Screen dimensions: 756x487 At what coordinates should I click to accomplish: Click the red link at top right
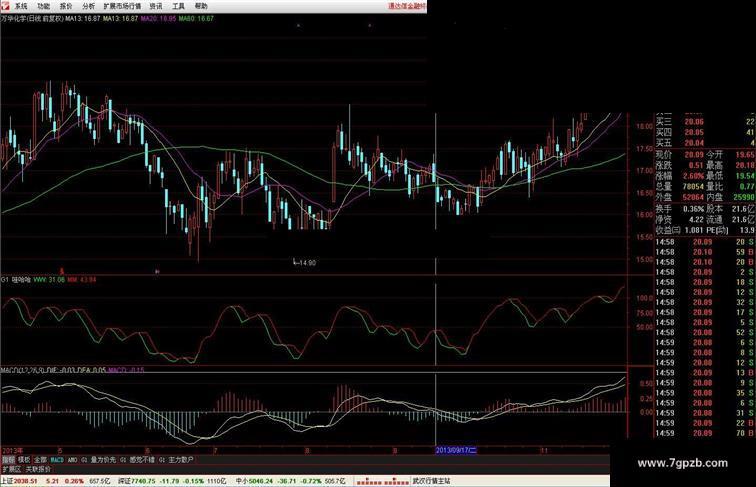(407, 6)
